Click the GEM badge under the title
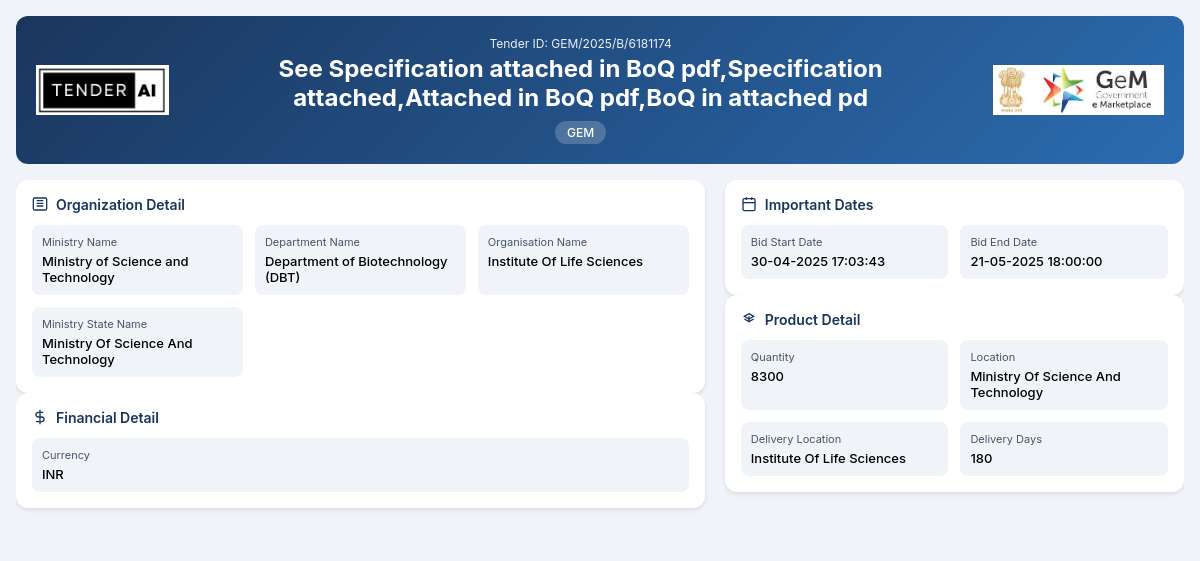This screenshot has height=561, width=1200. coord(580,132)
